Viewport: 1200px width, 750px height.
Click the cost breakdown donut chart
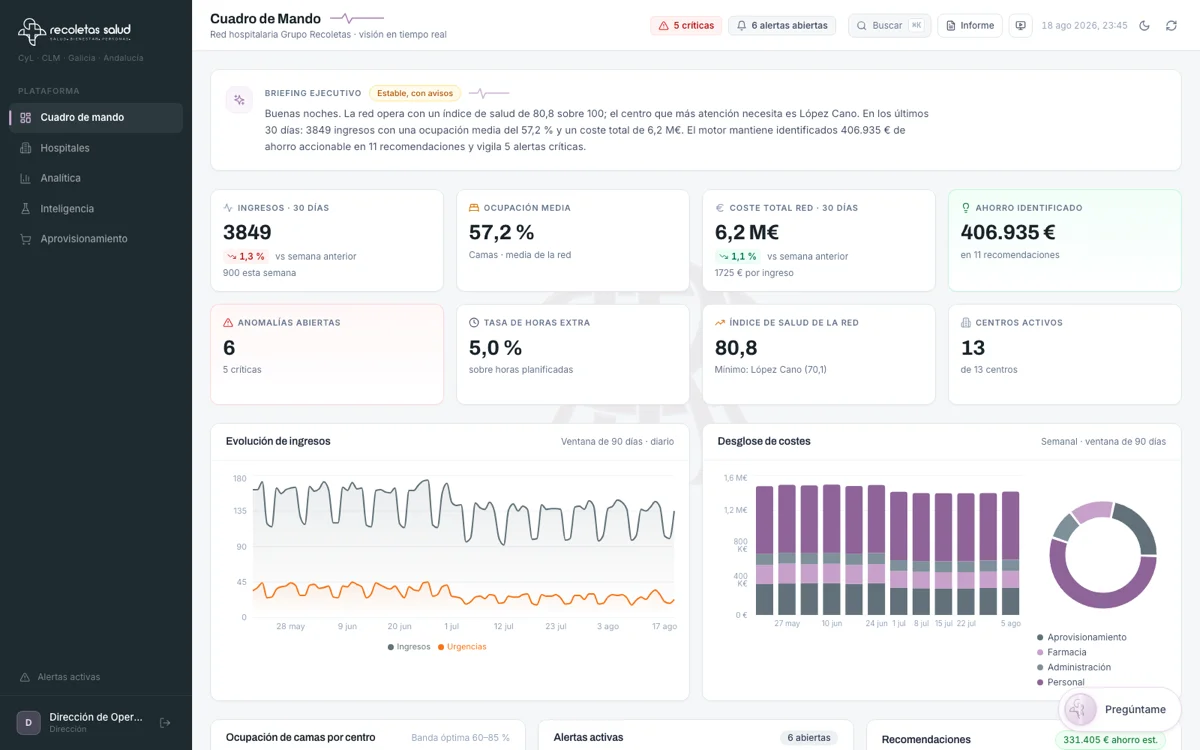point(1103,555)
